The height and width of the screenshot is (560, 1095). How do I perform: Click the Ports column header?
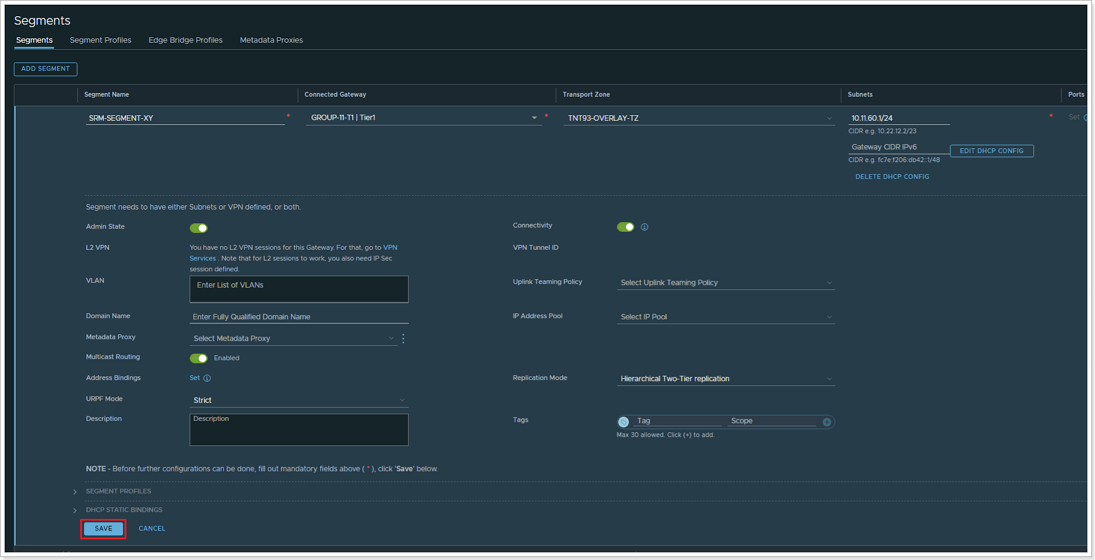tap(1076, 95)
